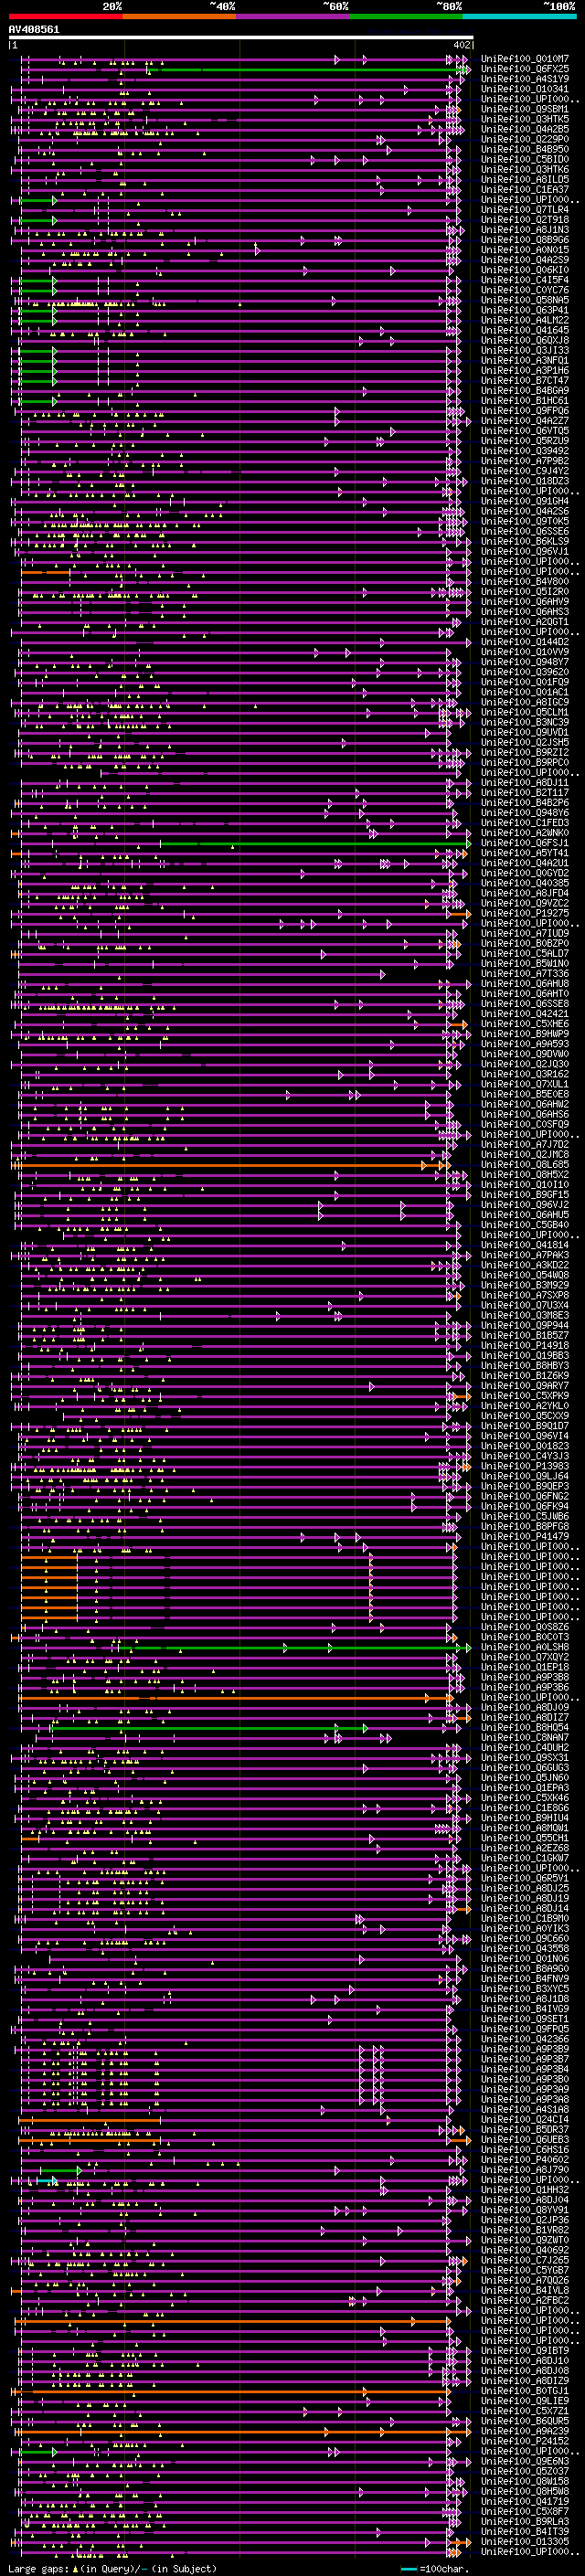The height and width of the screenshot is (2576, 585).
Task: Select the UniRef100_Q6QXJ8 label
Action: [x=524, y=340]
